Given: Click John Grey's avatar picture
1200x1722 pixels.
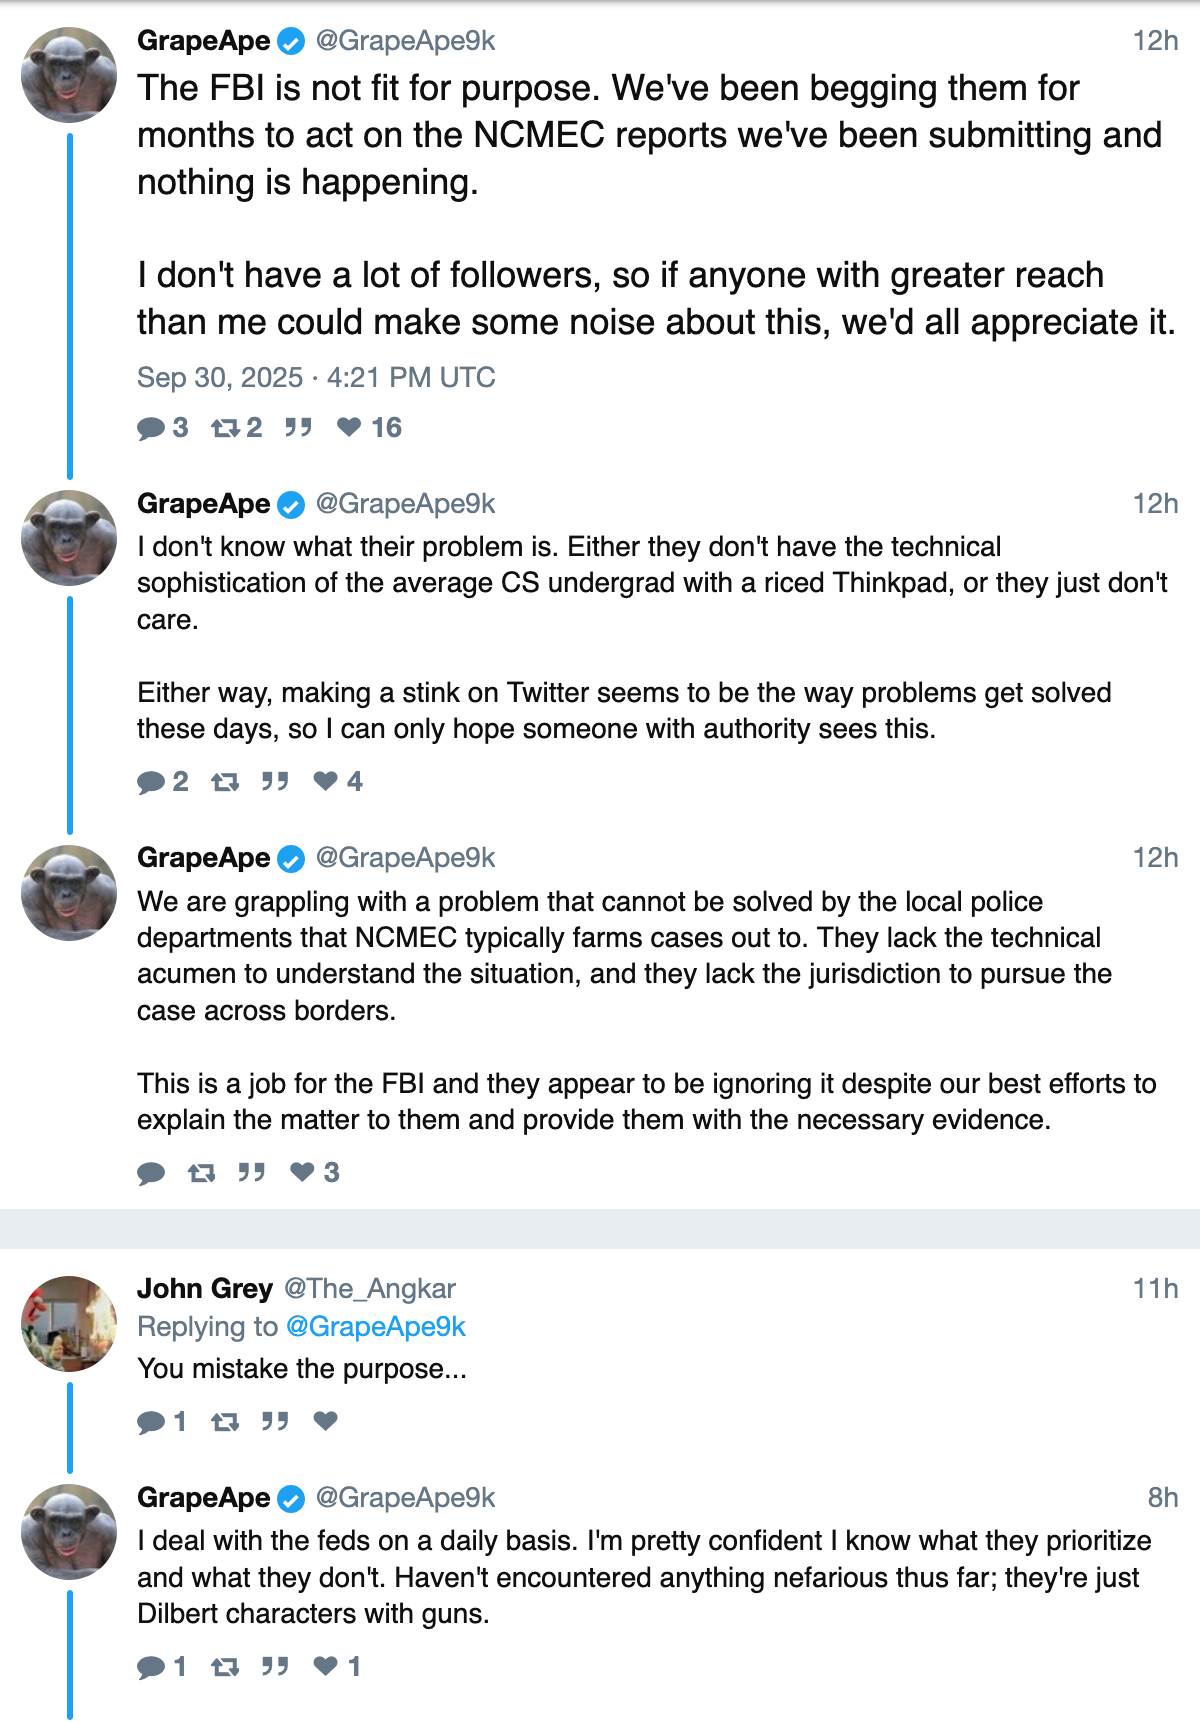Looking at the screenshot, I should click(x=69, y=1323).
